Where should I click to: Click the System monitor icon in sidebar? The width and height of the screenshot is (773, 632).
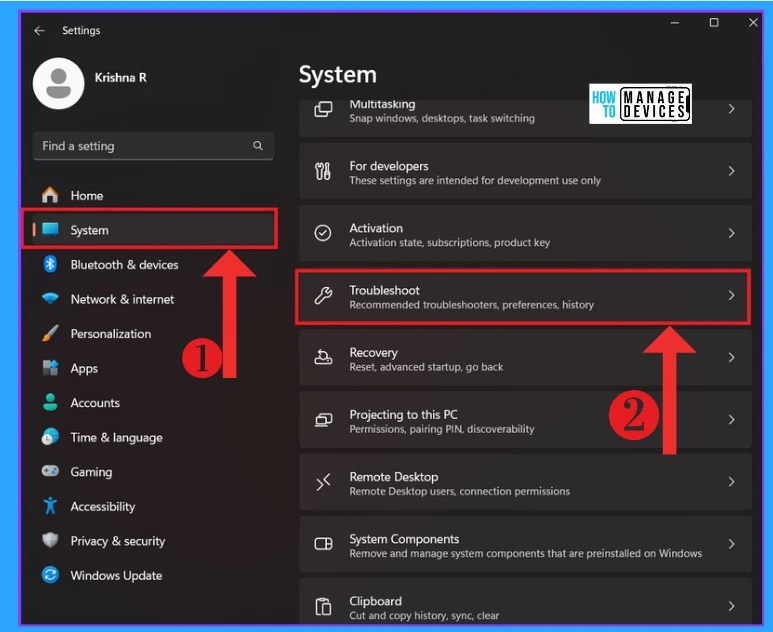tap(50, 229)
